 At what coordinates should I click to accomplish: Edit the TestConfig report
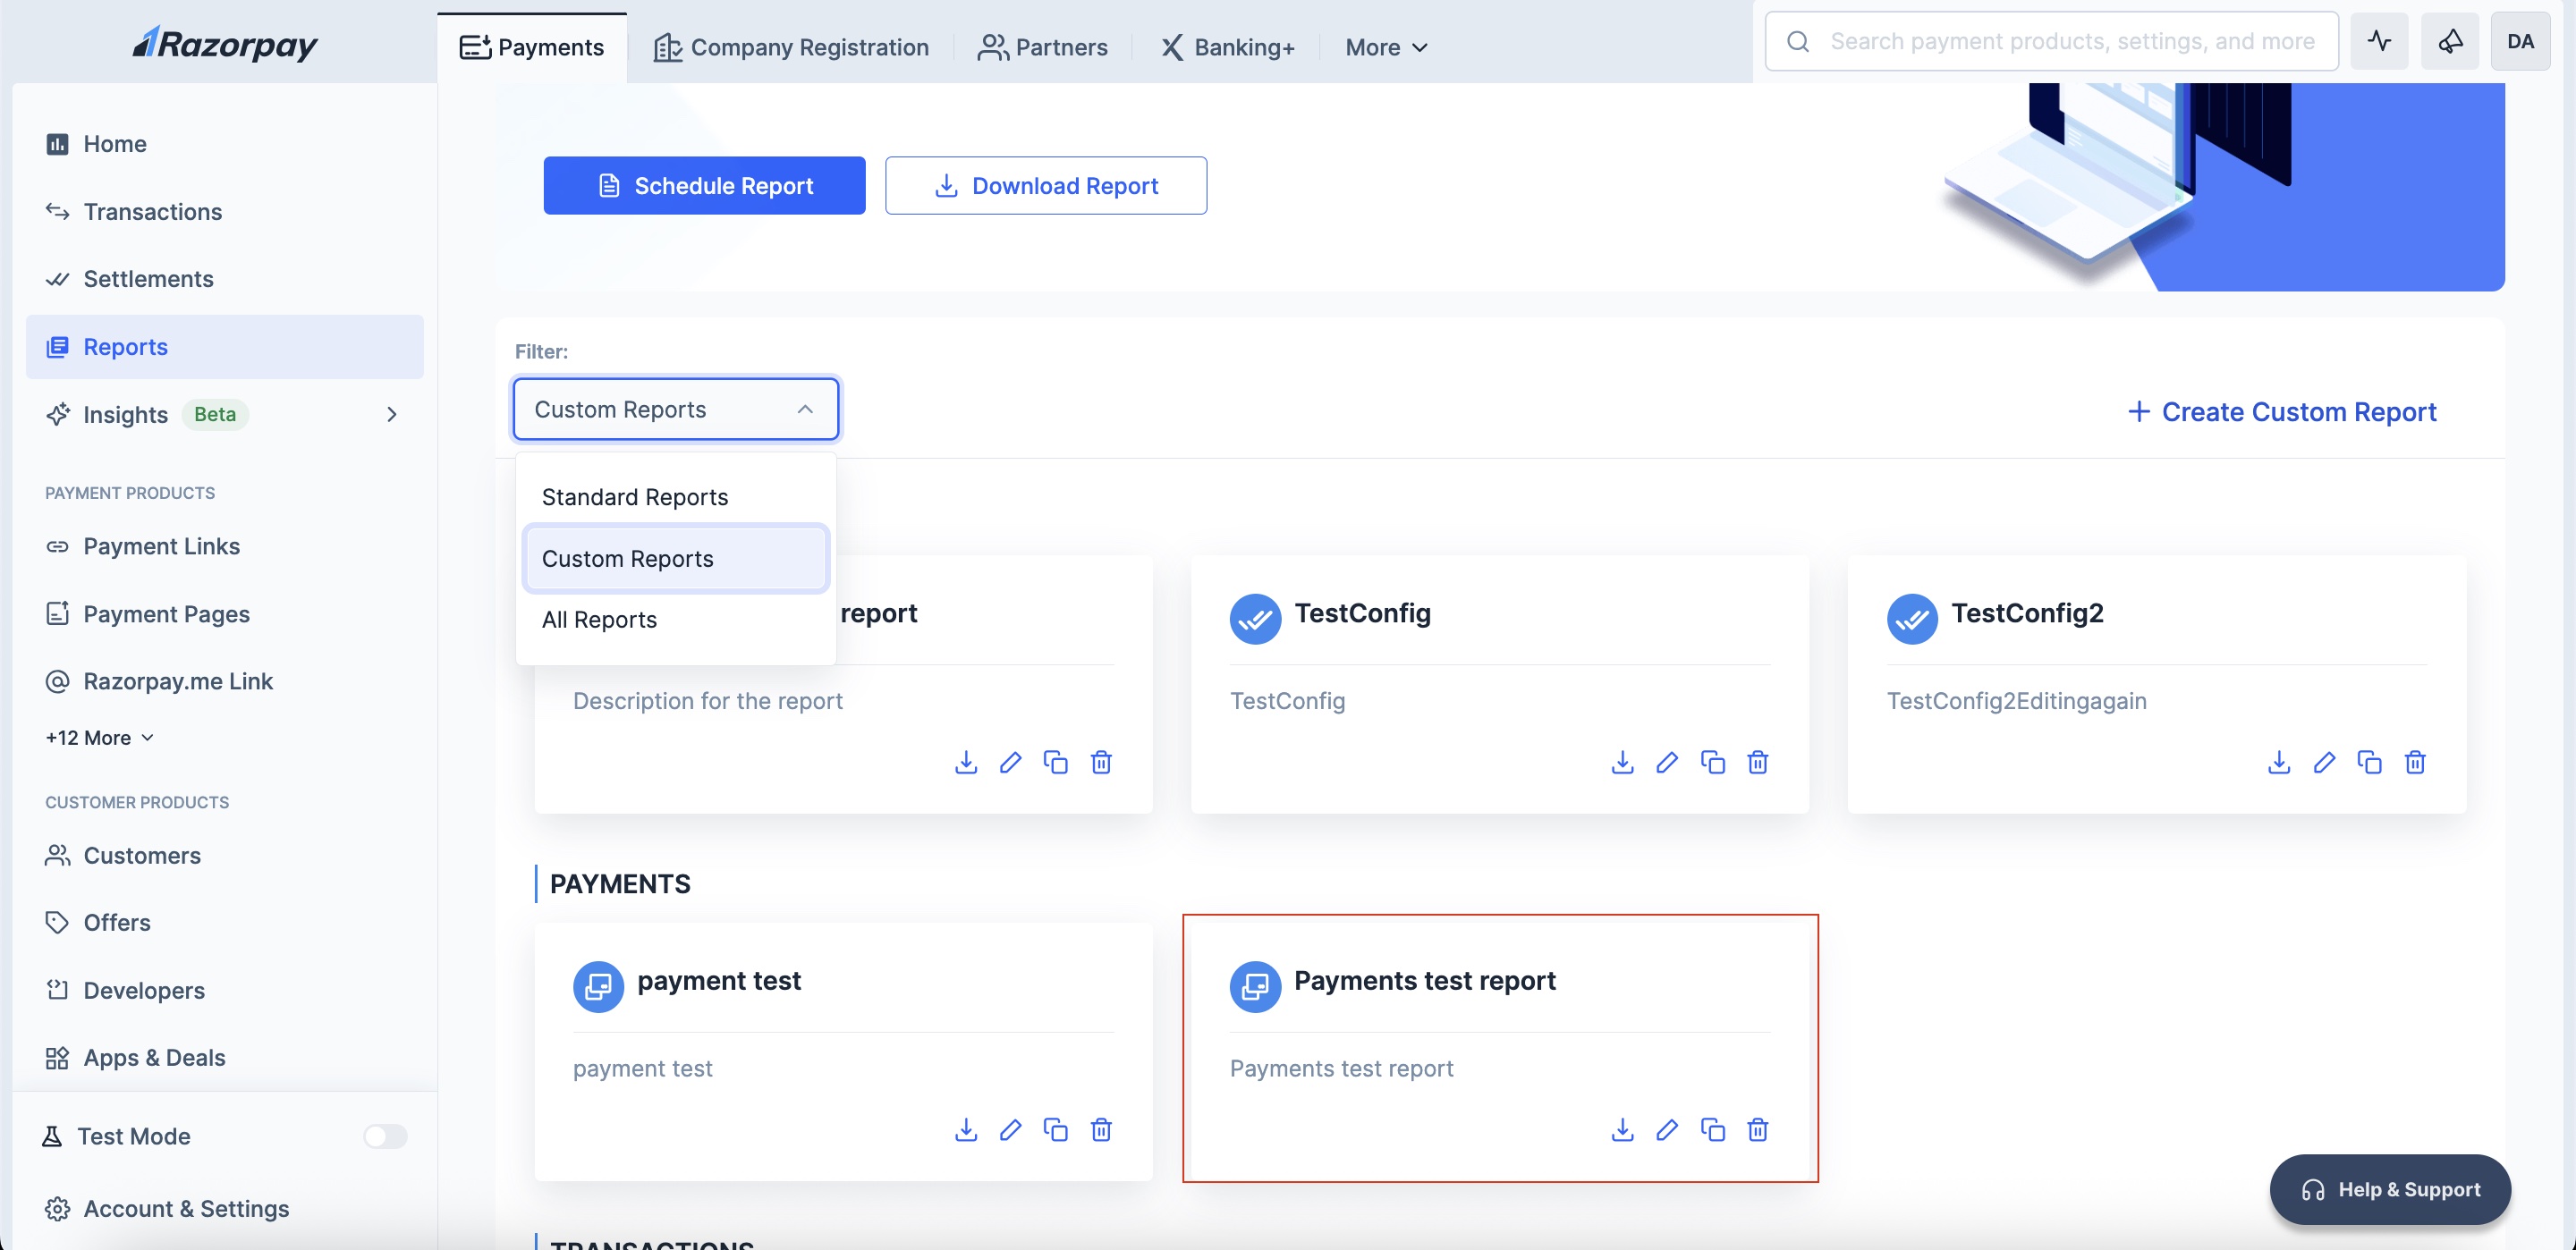[x=1667, y=763]
